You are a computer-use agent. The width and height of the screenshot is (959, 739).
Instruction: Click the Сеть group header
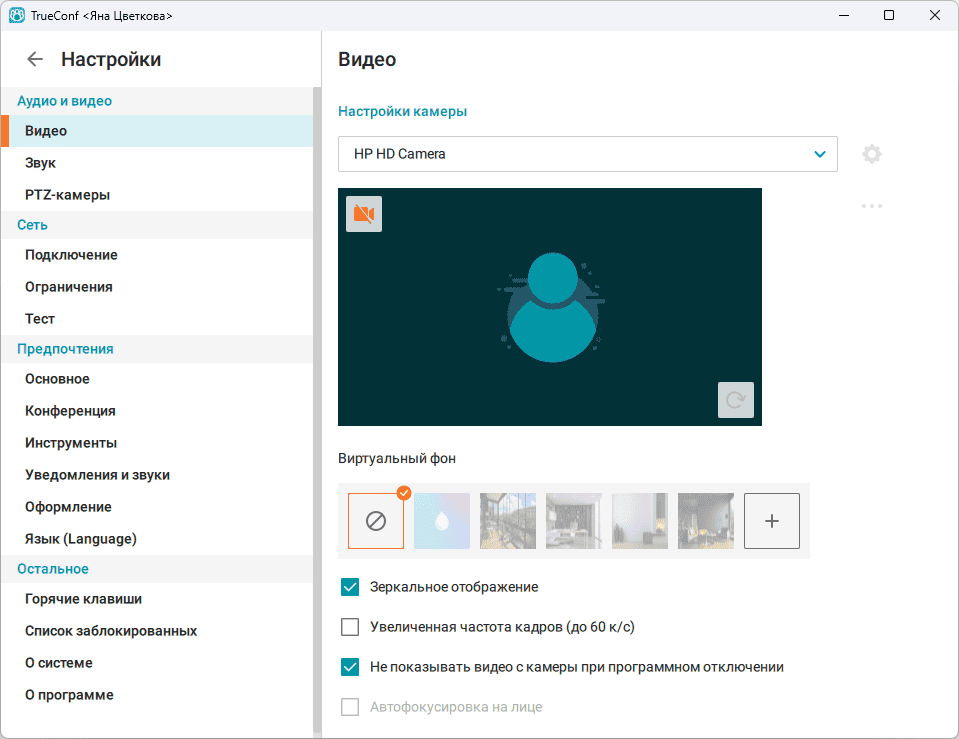tap(157, 225)
